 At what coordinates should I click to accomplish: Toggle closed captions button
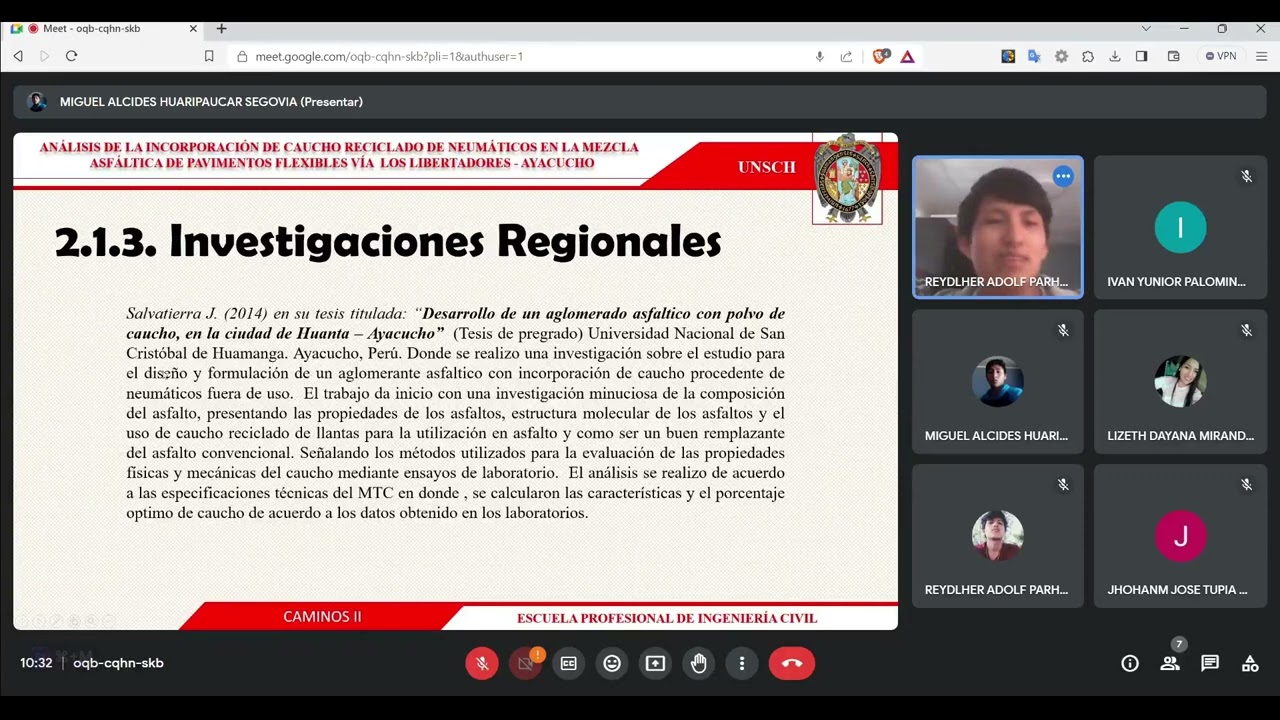569,663
